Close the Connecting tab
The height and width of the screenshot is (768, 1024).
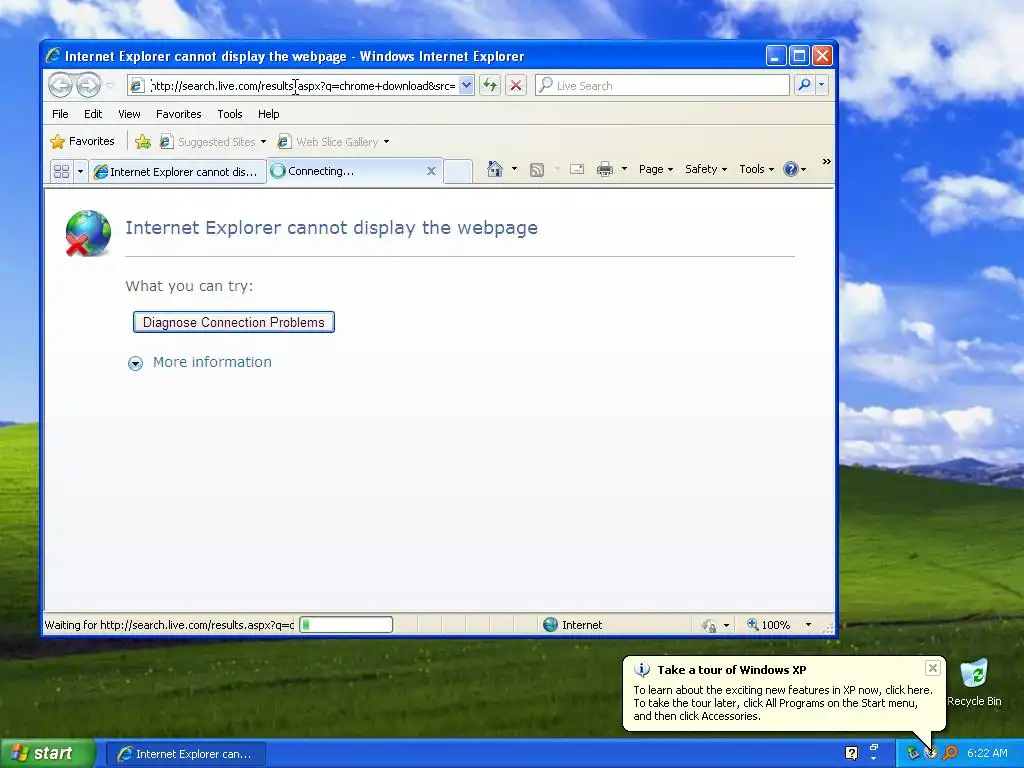click(431, 171)
